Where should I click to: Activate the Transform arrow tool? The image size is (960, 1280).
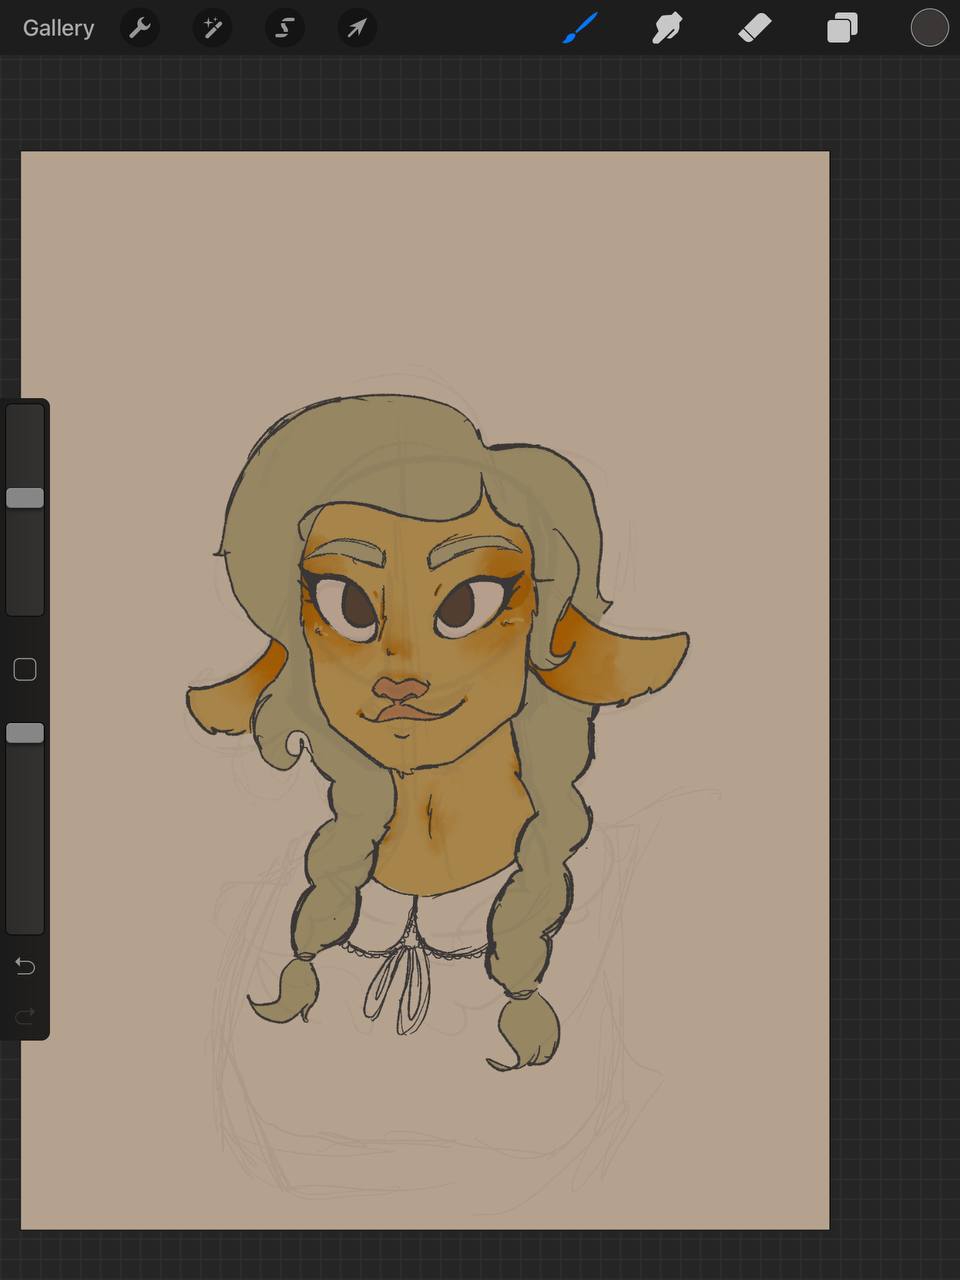coord(357,28)
